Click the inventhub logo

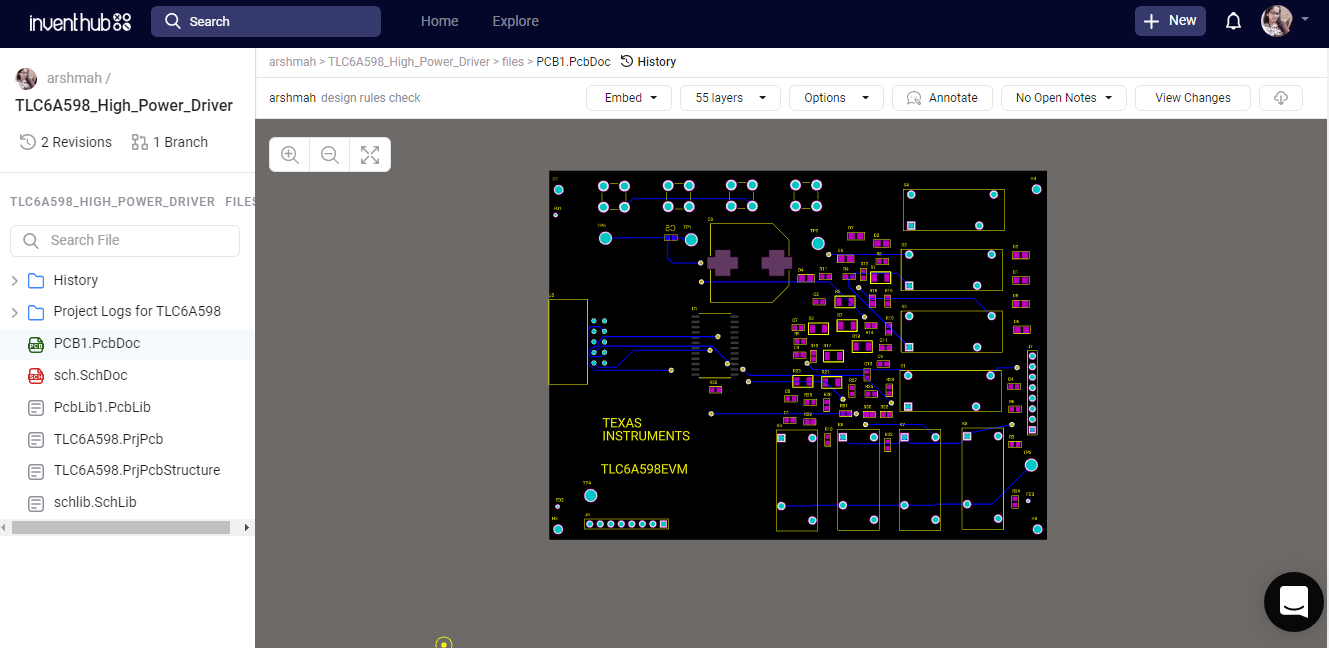coord(80,21)
